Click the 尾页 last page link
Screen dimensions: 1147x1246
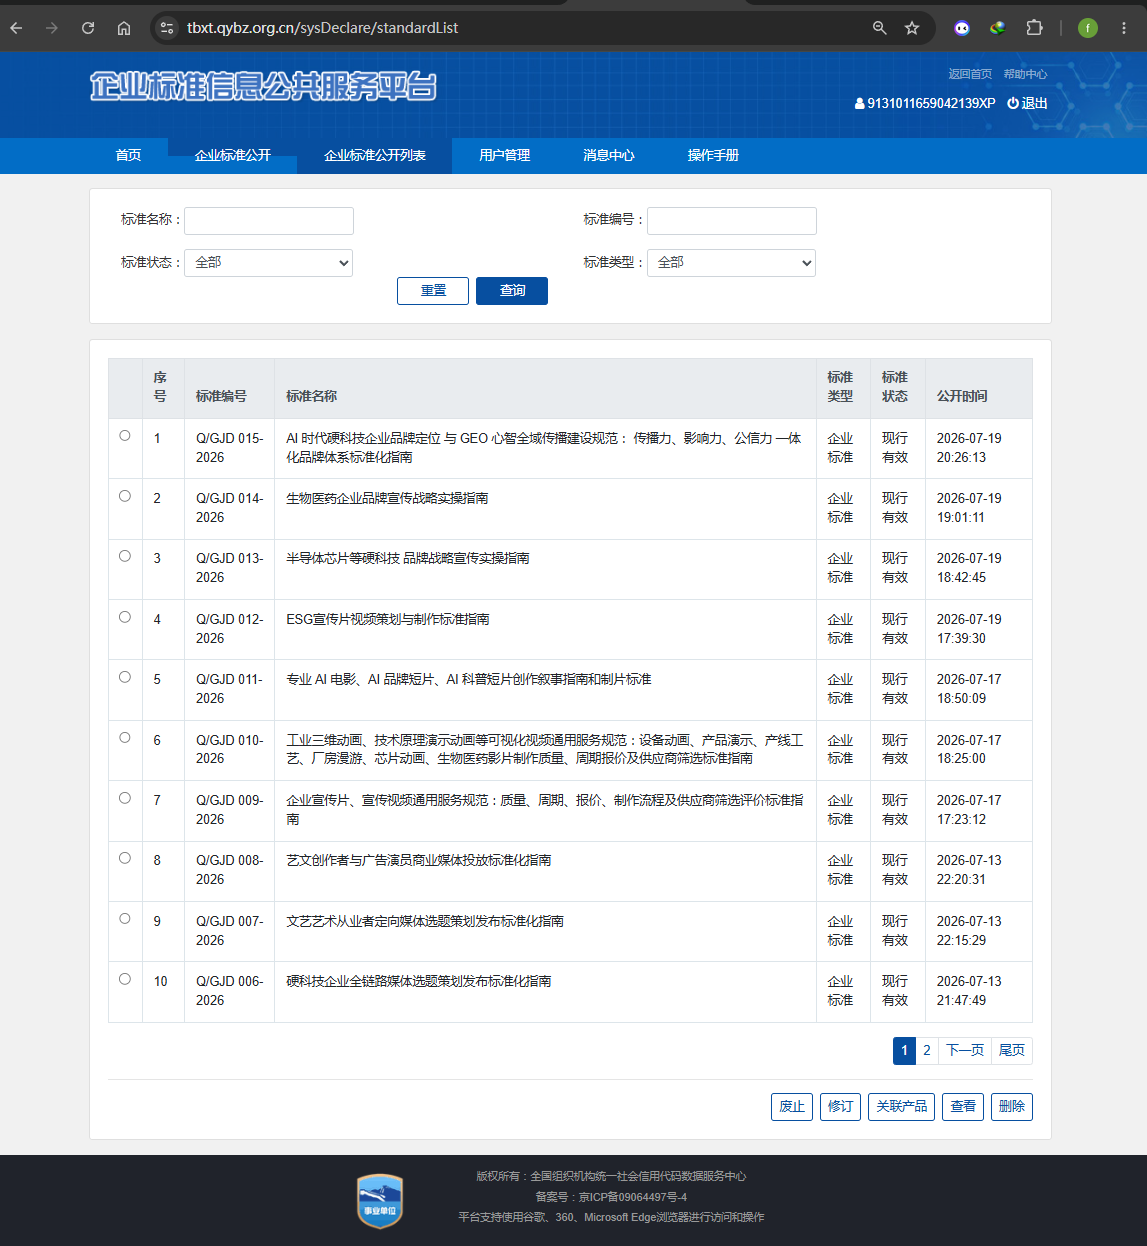[1012, 1051]
